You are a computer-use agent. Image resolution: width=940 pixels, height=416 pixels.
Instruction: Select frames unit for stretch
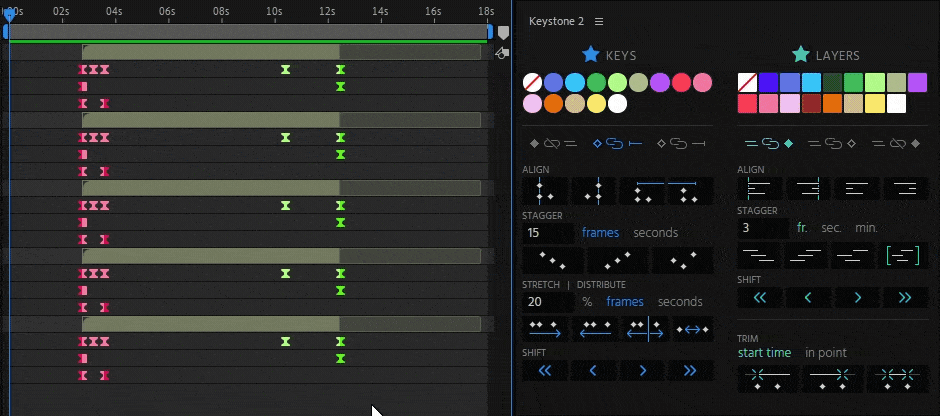pos(625,302)
